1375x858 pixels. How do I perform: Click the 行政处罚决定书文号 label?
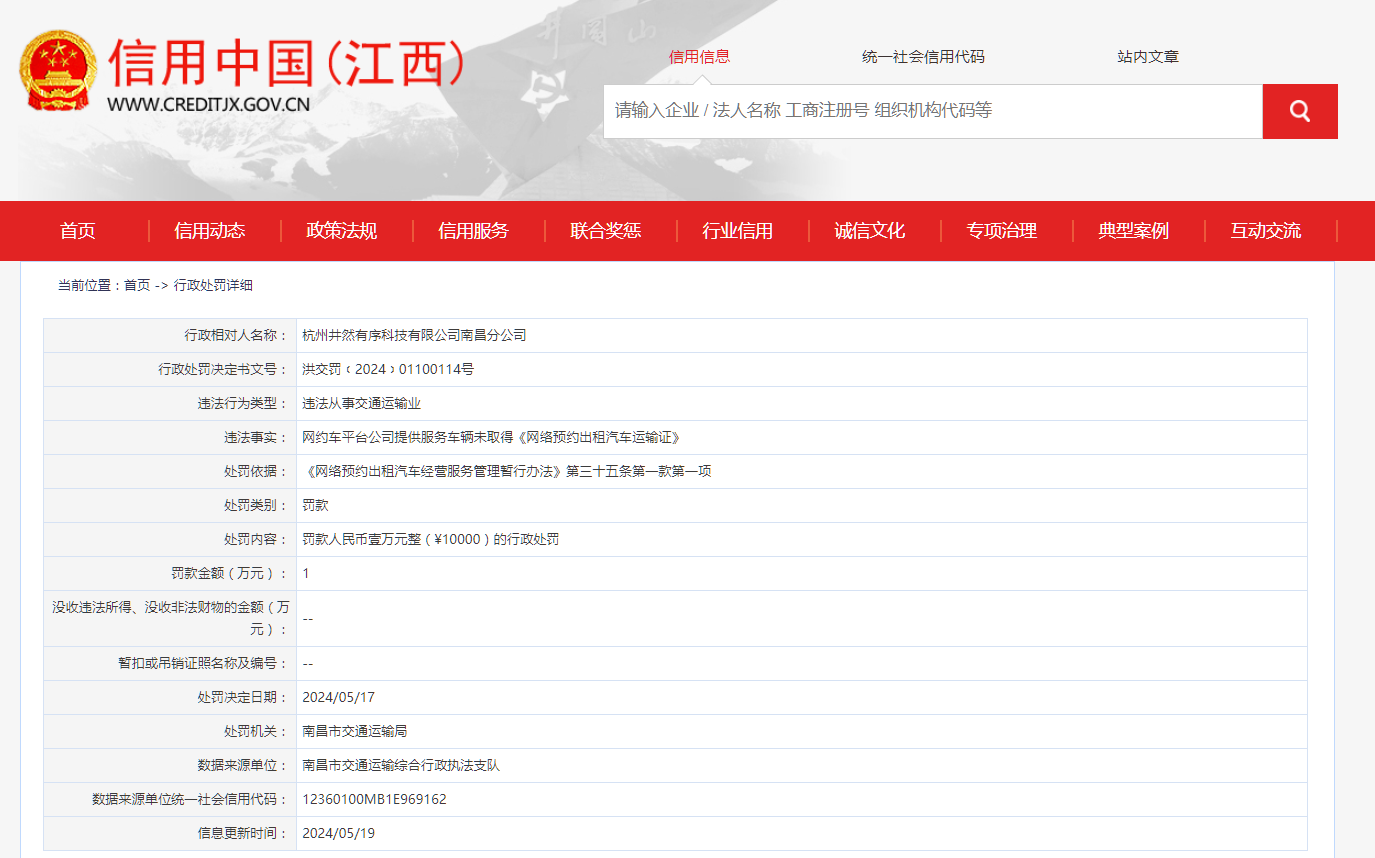223,369
